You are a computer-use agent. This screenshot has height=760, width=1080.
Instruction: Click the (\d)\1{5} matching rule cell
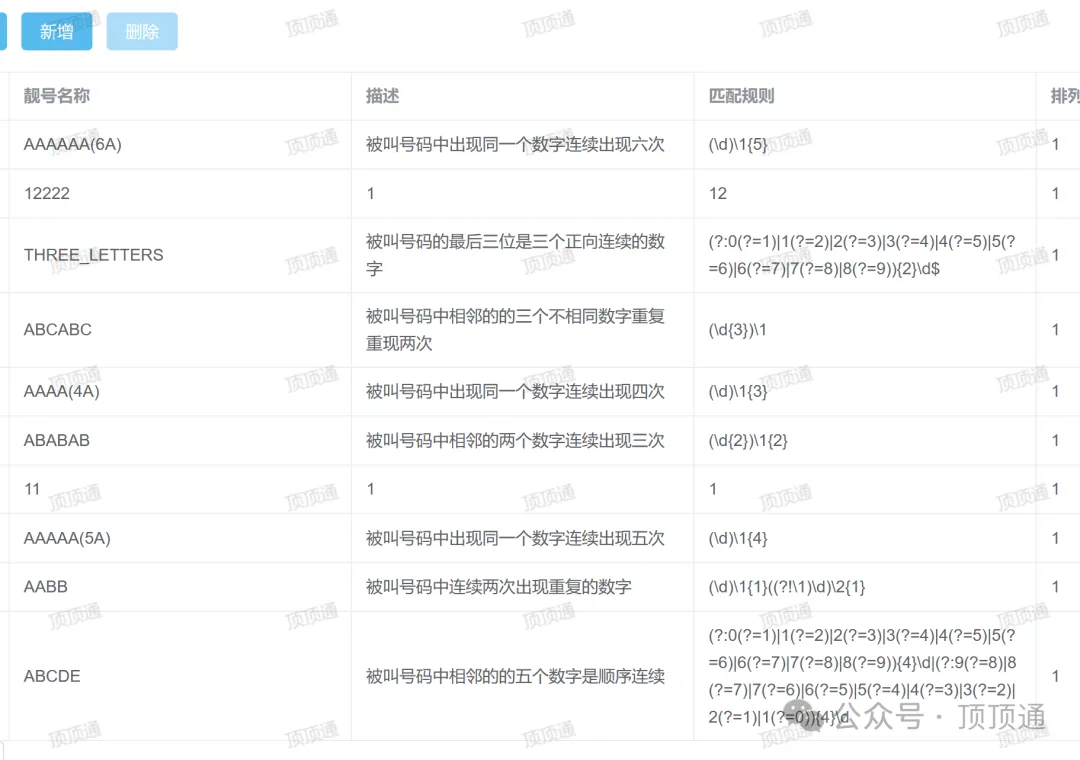(738, 145)
